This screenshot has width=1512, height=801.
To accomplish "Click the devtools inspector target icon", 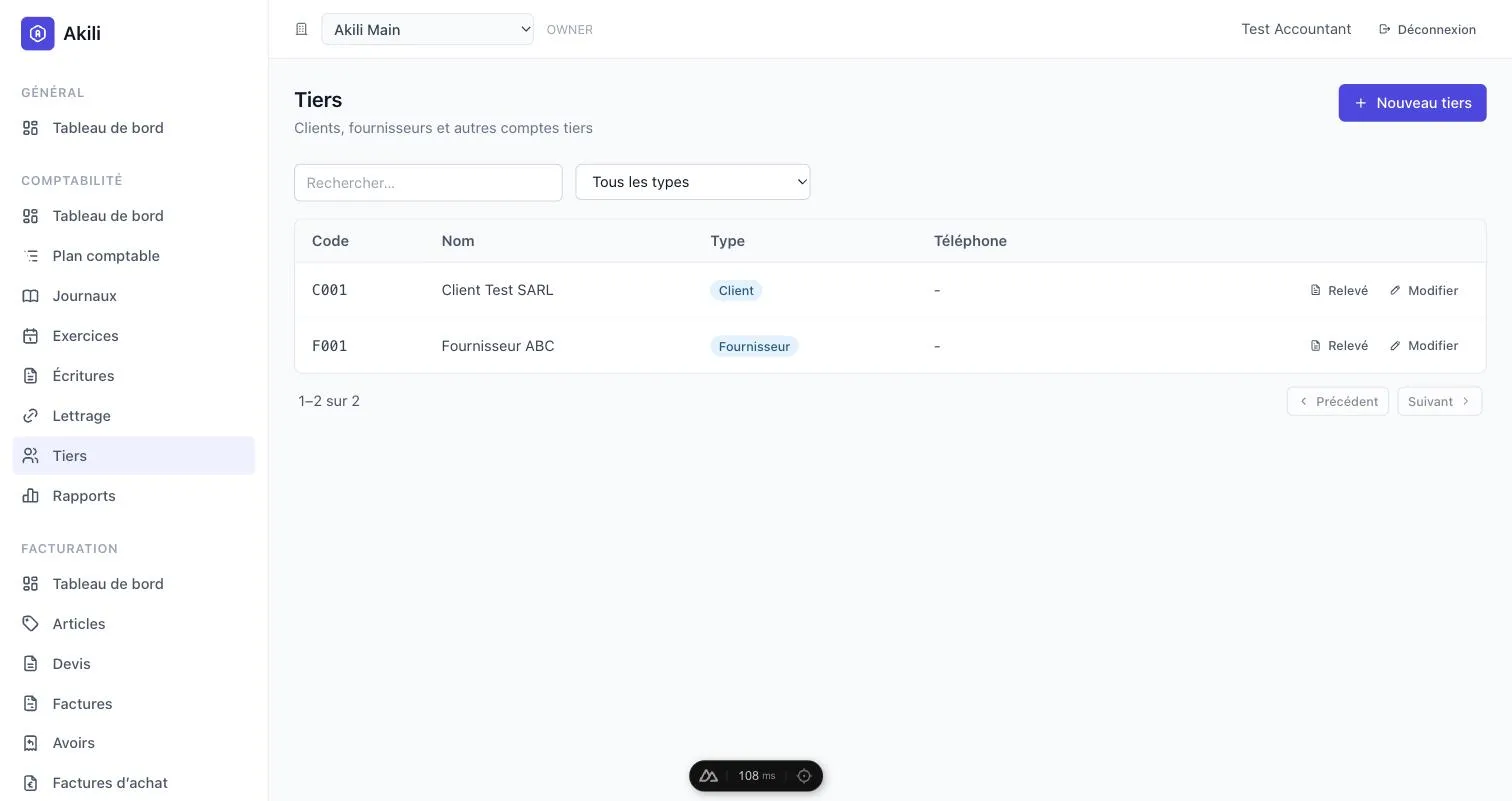I will 804,776.
